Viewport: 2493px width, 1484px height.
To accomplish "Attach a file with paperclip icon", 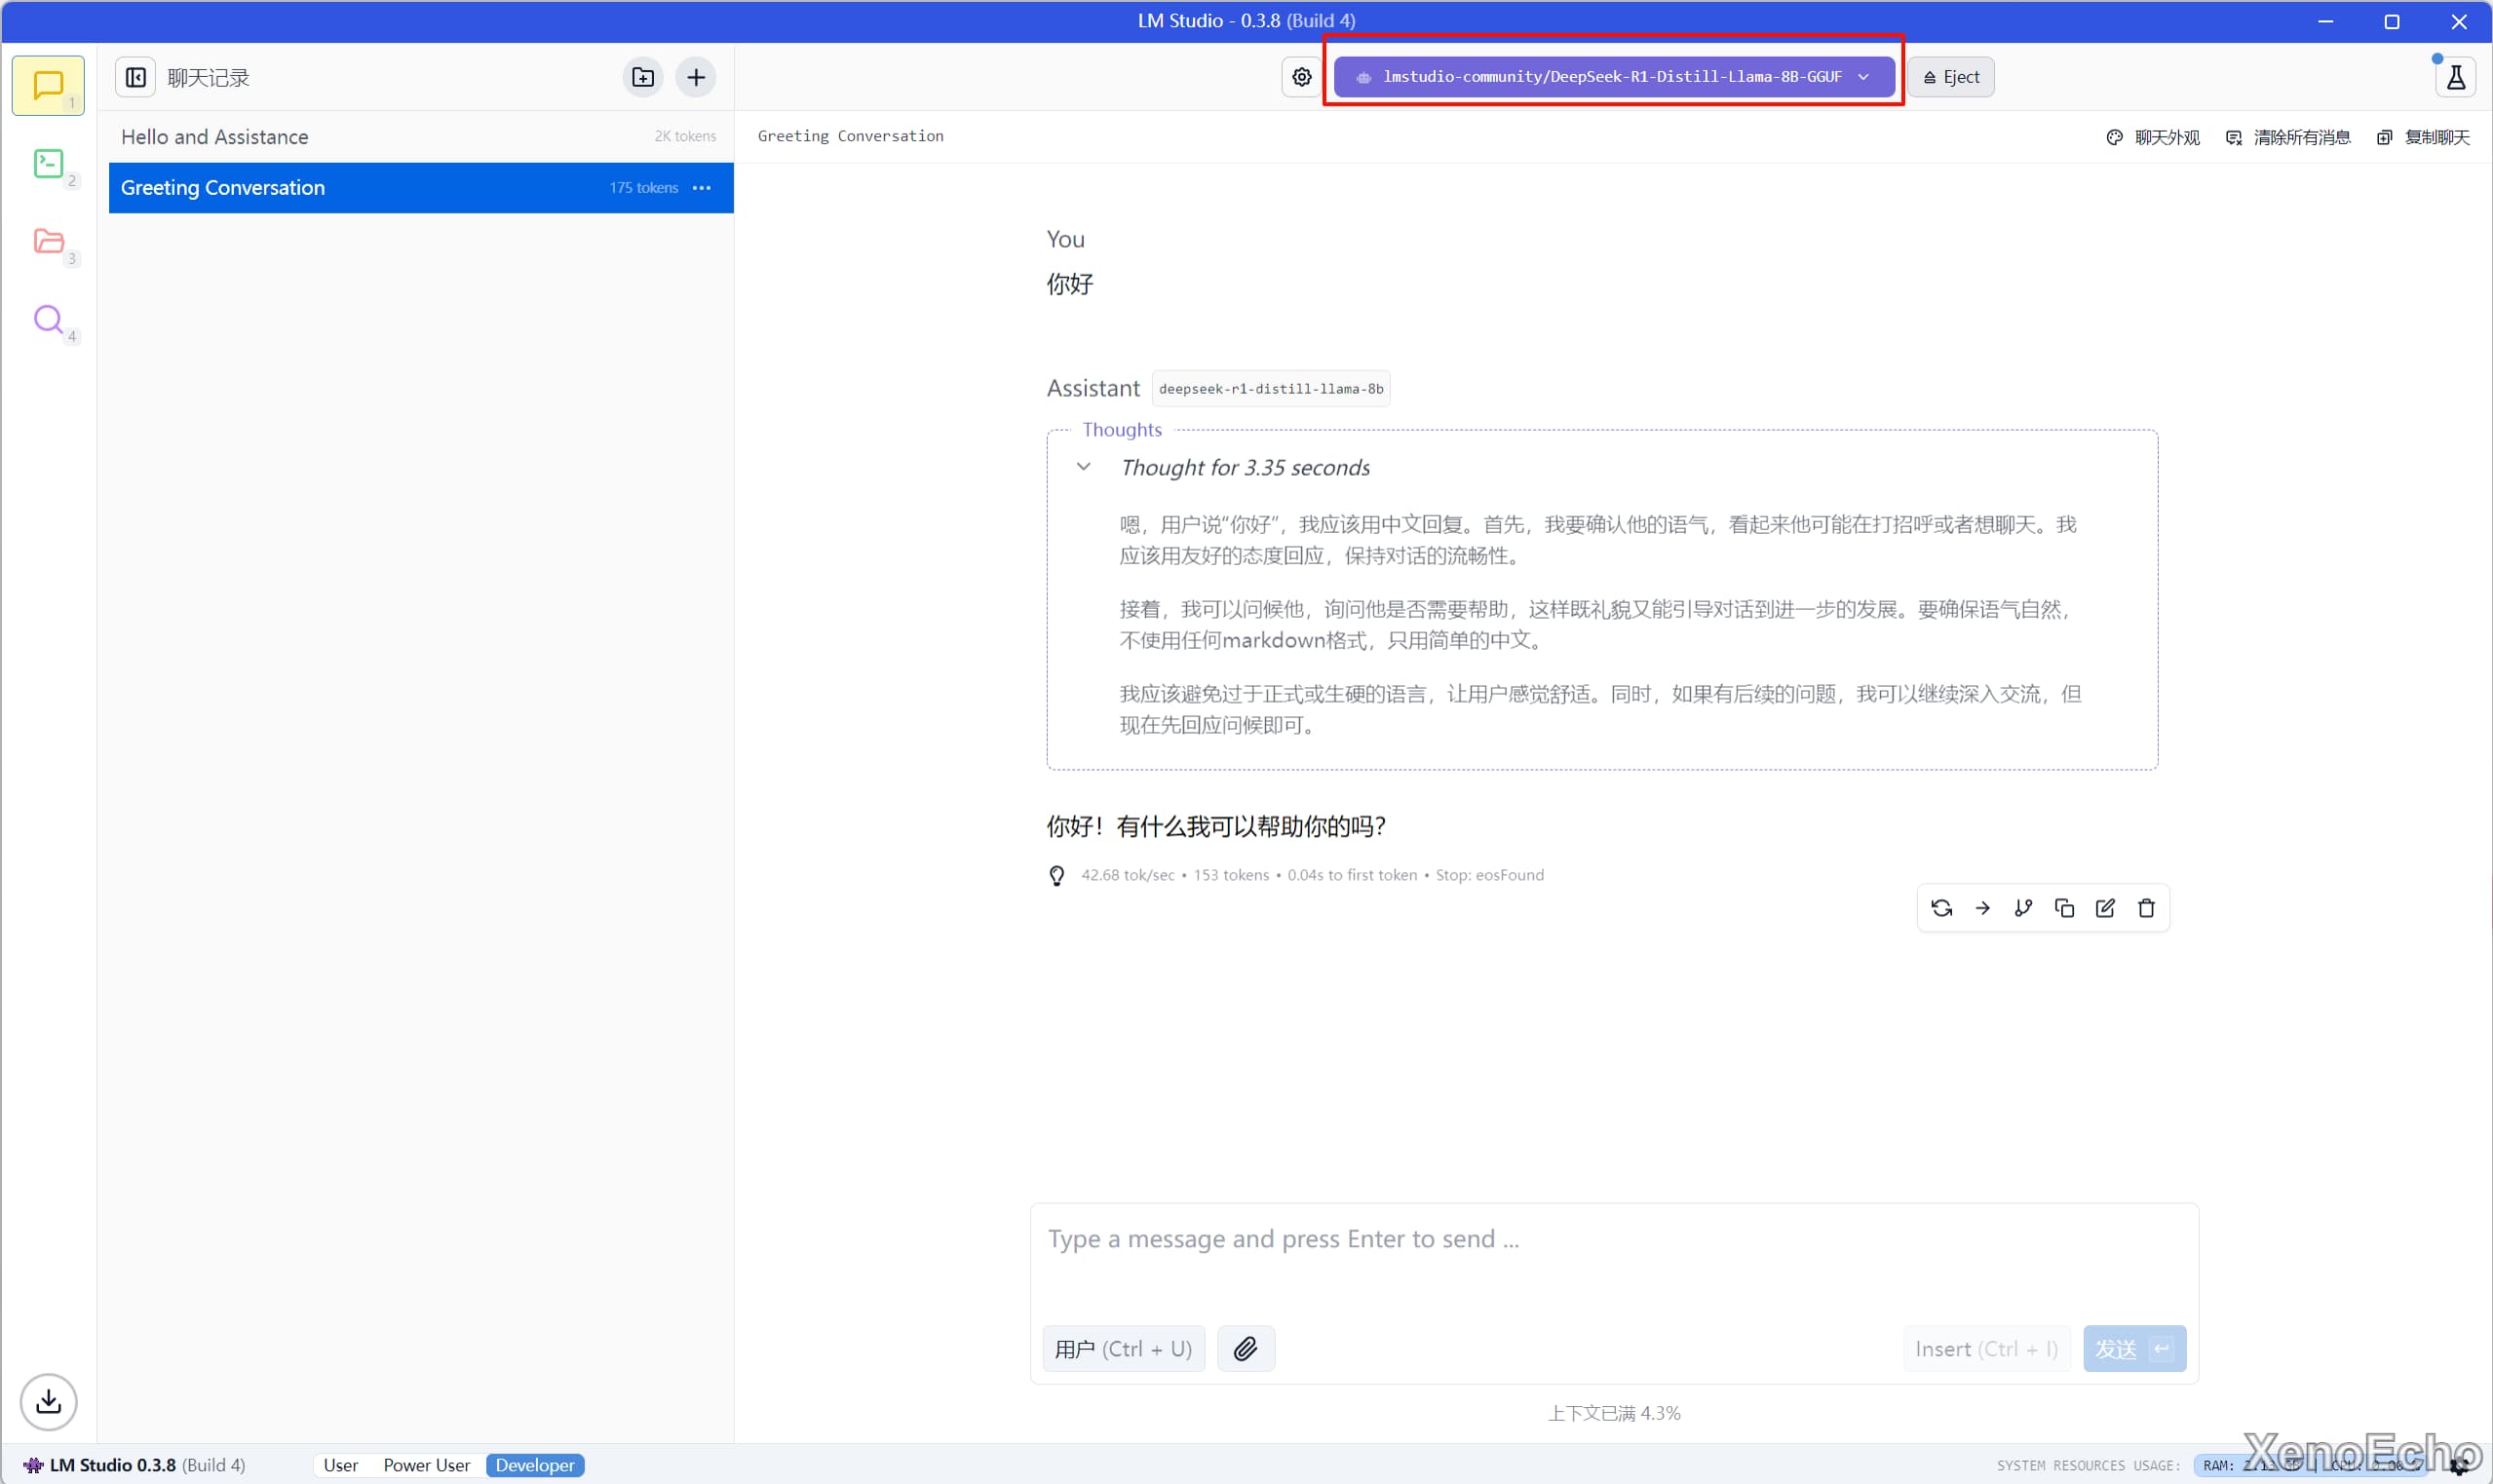I will point(1245,1349).
